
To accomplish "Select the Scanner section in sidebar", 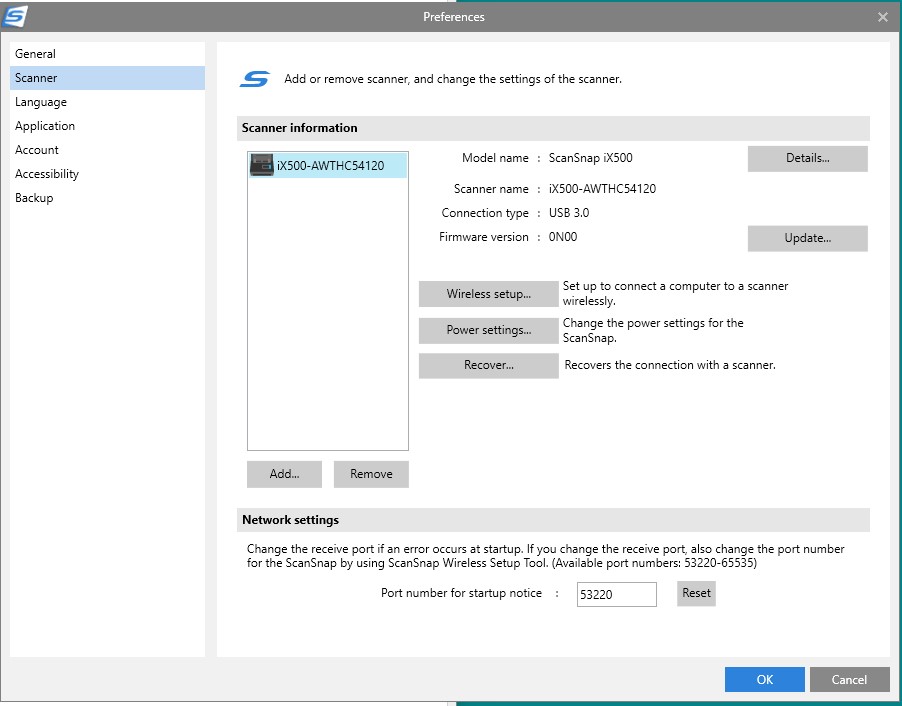I will click(x=37, y=78).
